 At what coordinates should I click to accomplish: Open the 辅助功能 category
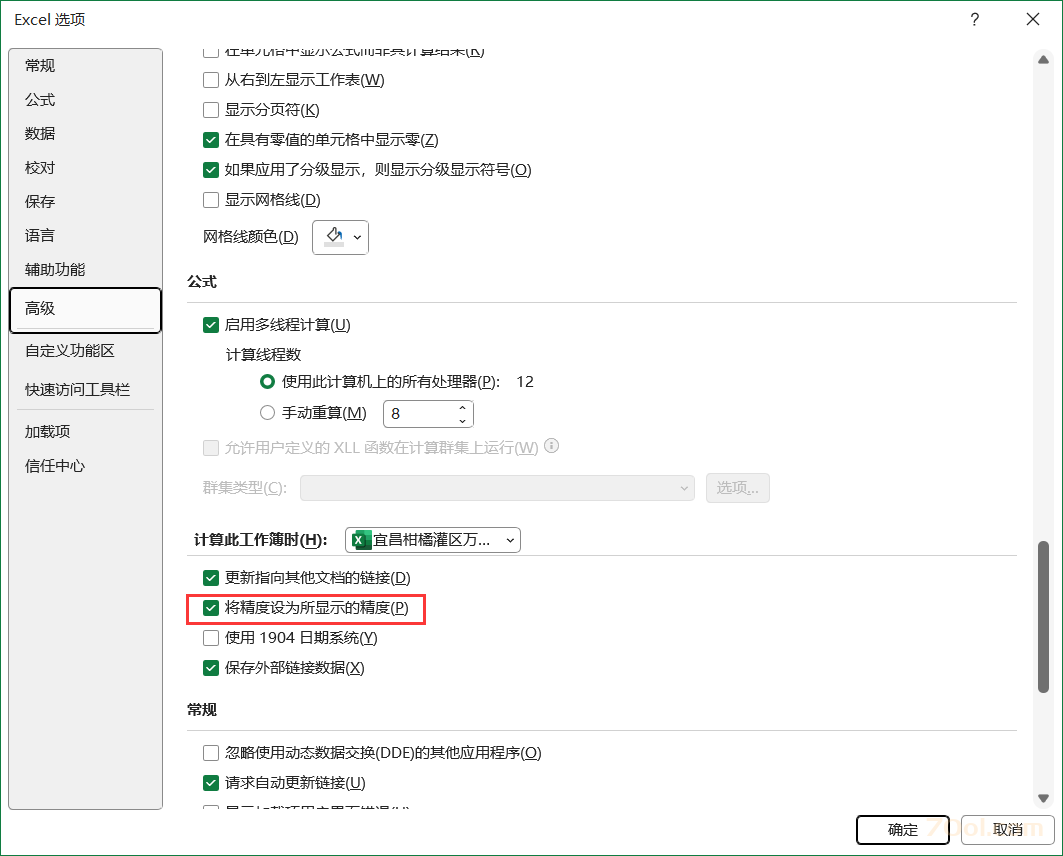[x=85, y=269]
